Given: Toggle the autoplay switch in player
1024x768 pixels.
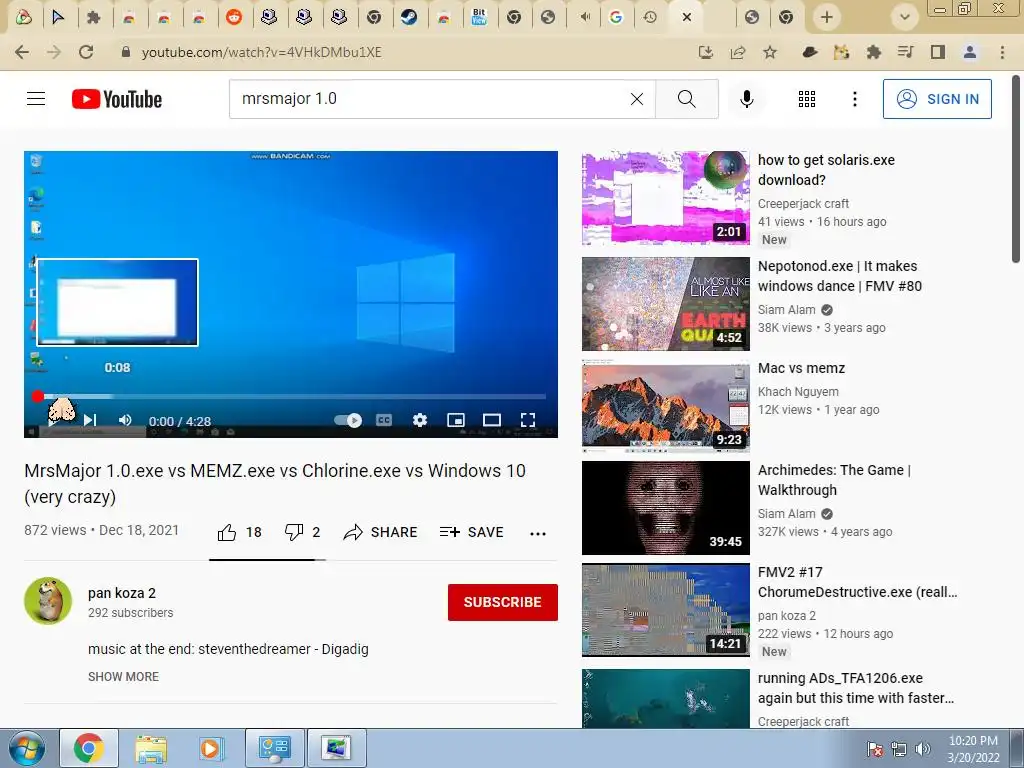Looking at the screenshot, I should [x=347, y=420].
